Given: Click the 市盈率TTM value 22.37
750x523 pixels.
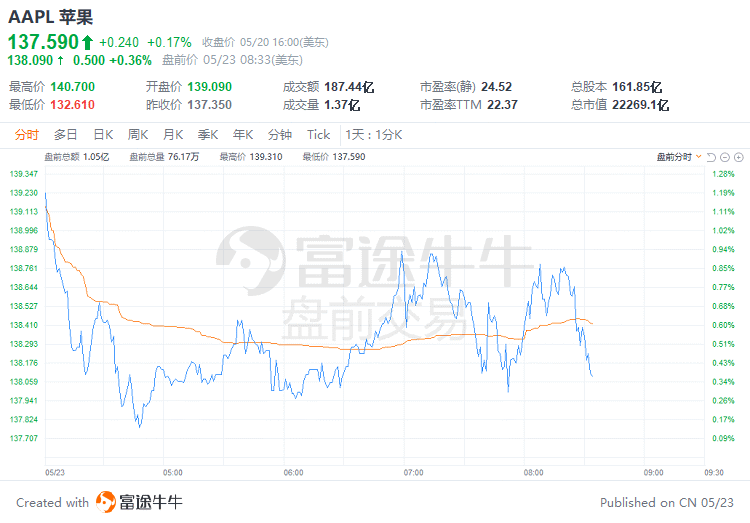Looking at the screenshot, I should 502,104.
